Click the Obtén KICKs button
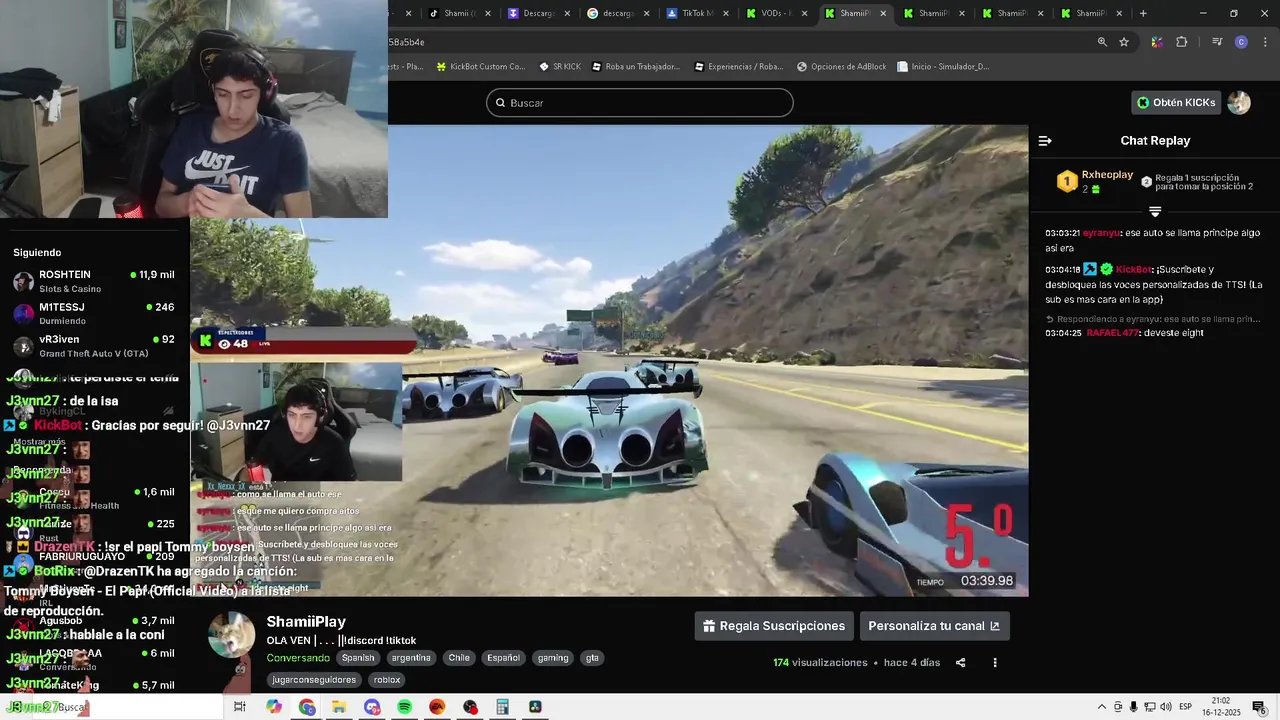Image resolution: width=1280 pixels, height=720 pixels. [1176, 102]
